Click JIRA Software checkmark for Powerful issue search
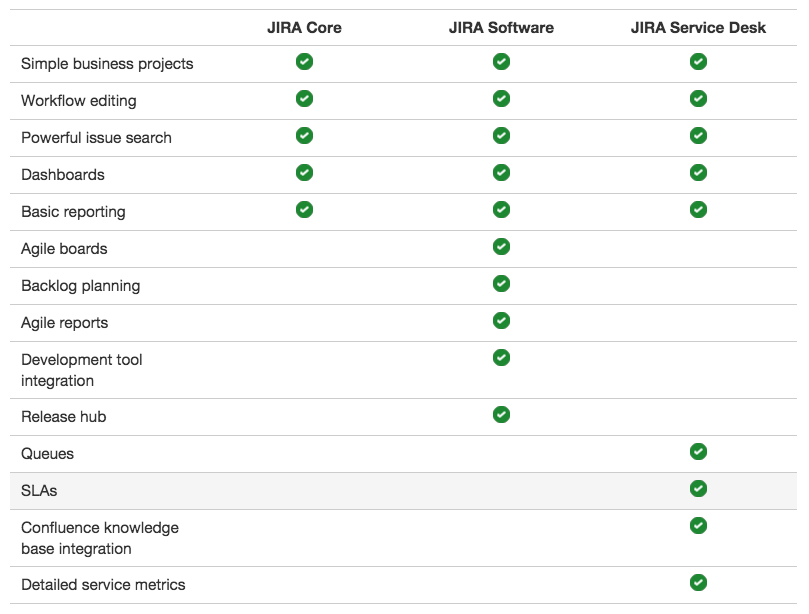 click(x=501, y=136)
